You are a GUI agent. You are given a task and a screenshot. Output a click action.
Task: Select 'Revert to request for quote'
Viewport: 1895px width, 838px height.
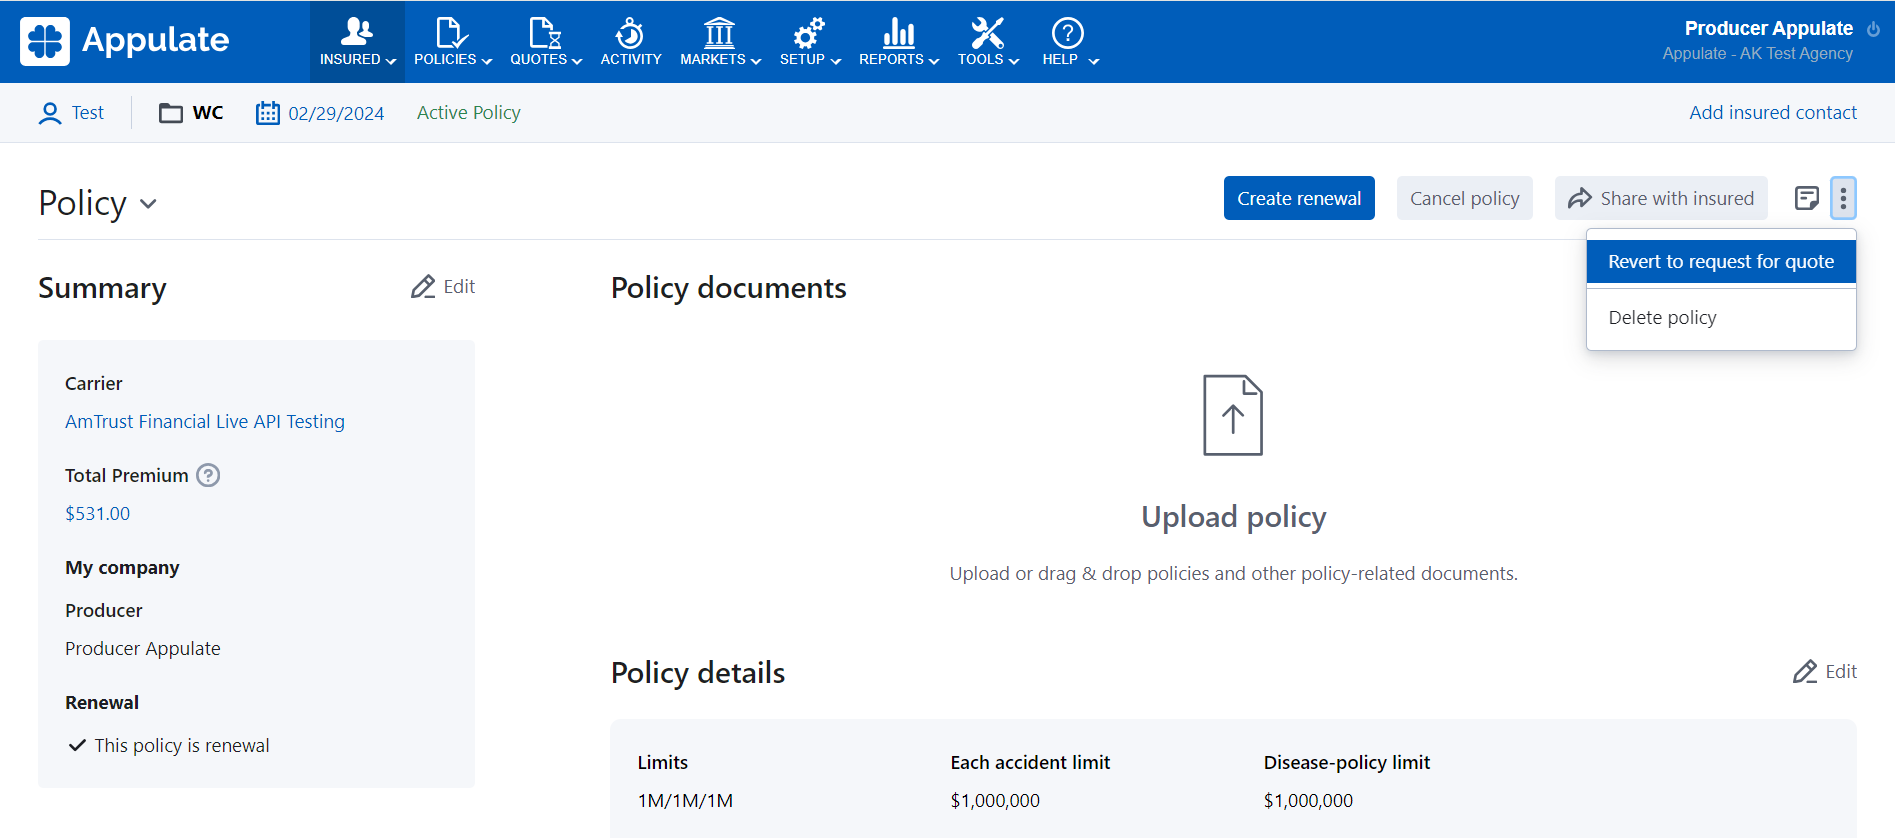pyautogui.click(x=1720, y=261)
